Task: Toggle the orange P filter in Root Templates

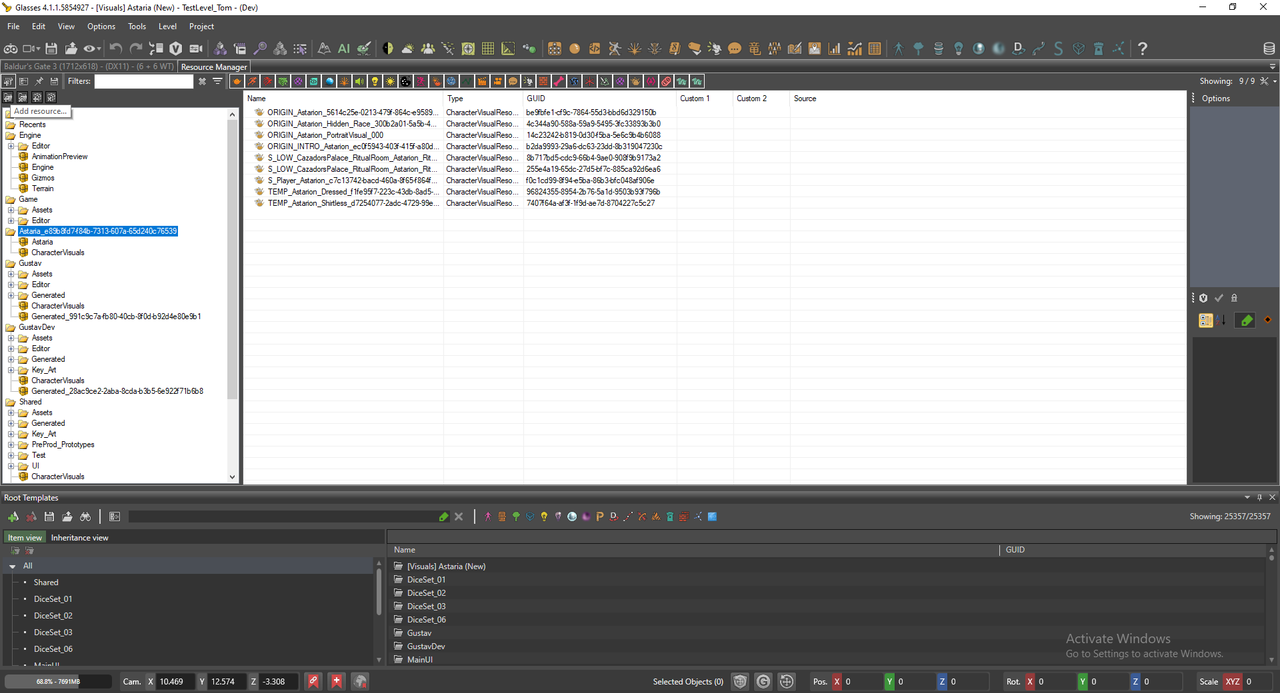Action: coord(600,517)
